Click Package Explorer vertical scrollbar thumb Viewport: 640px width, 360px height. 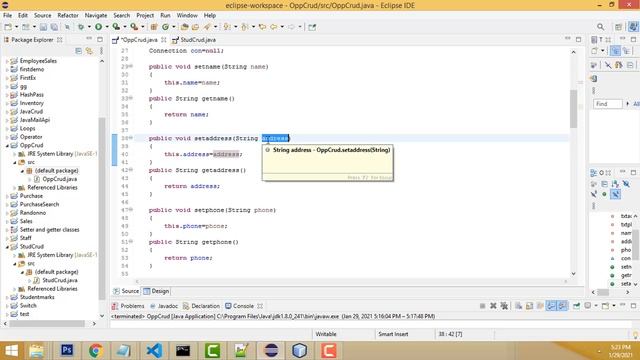tap(102, 208)
